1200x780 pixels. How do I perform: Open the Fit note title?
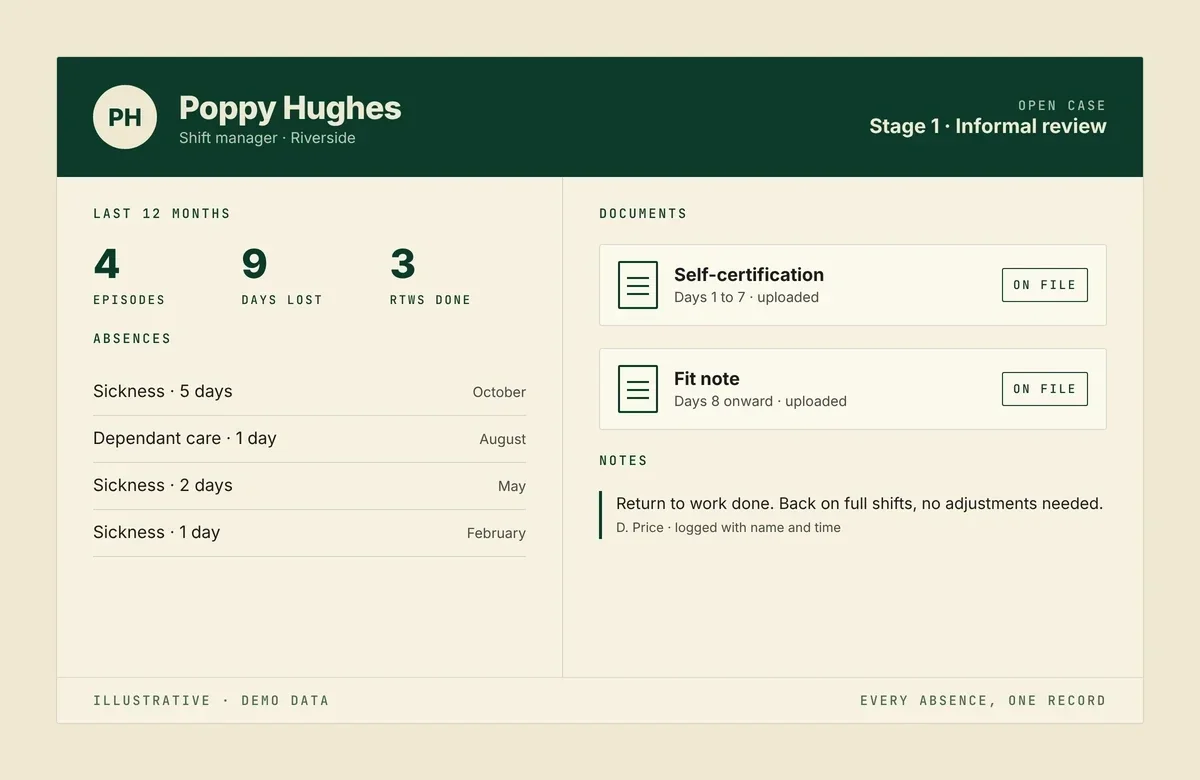707,379
